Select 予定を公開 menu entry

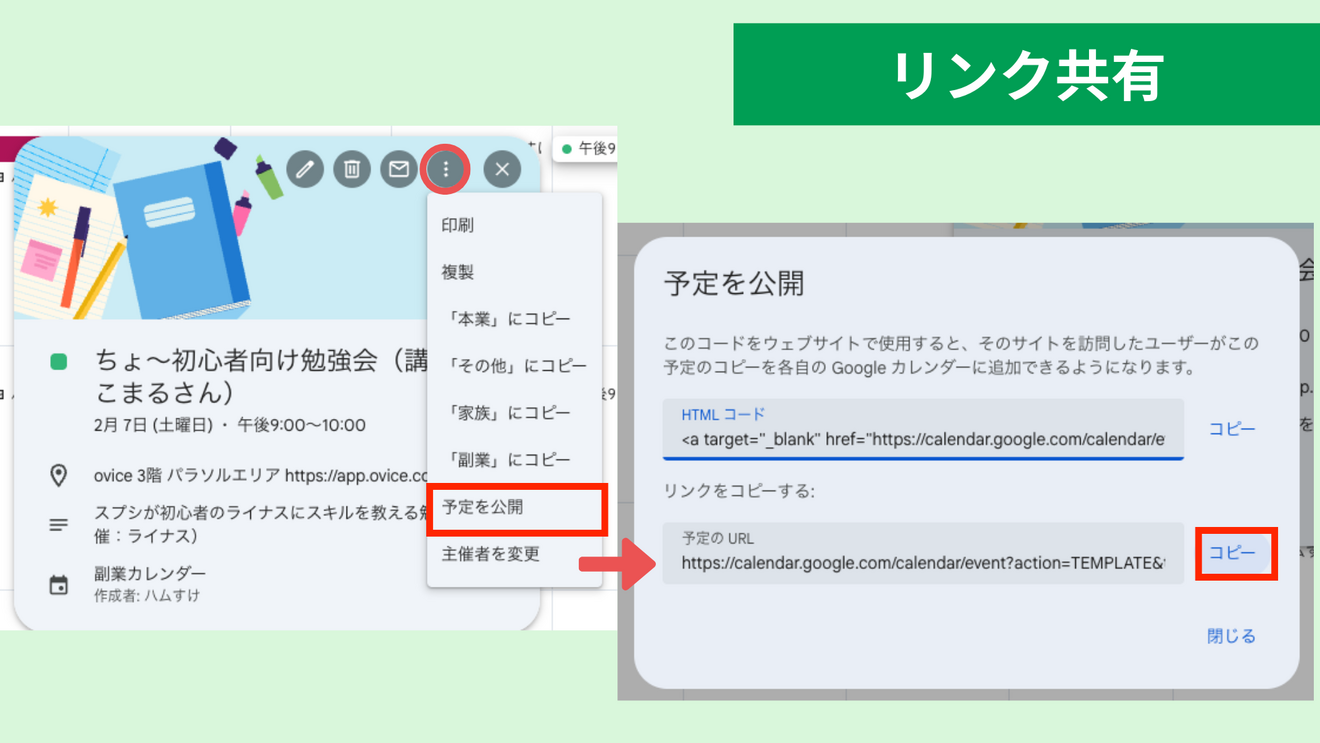pos(516,508)
